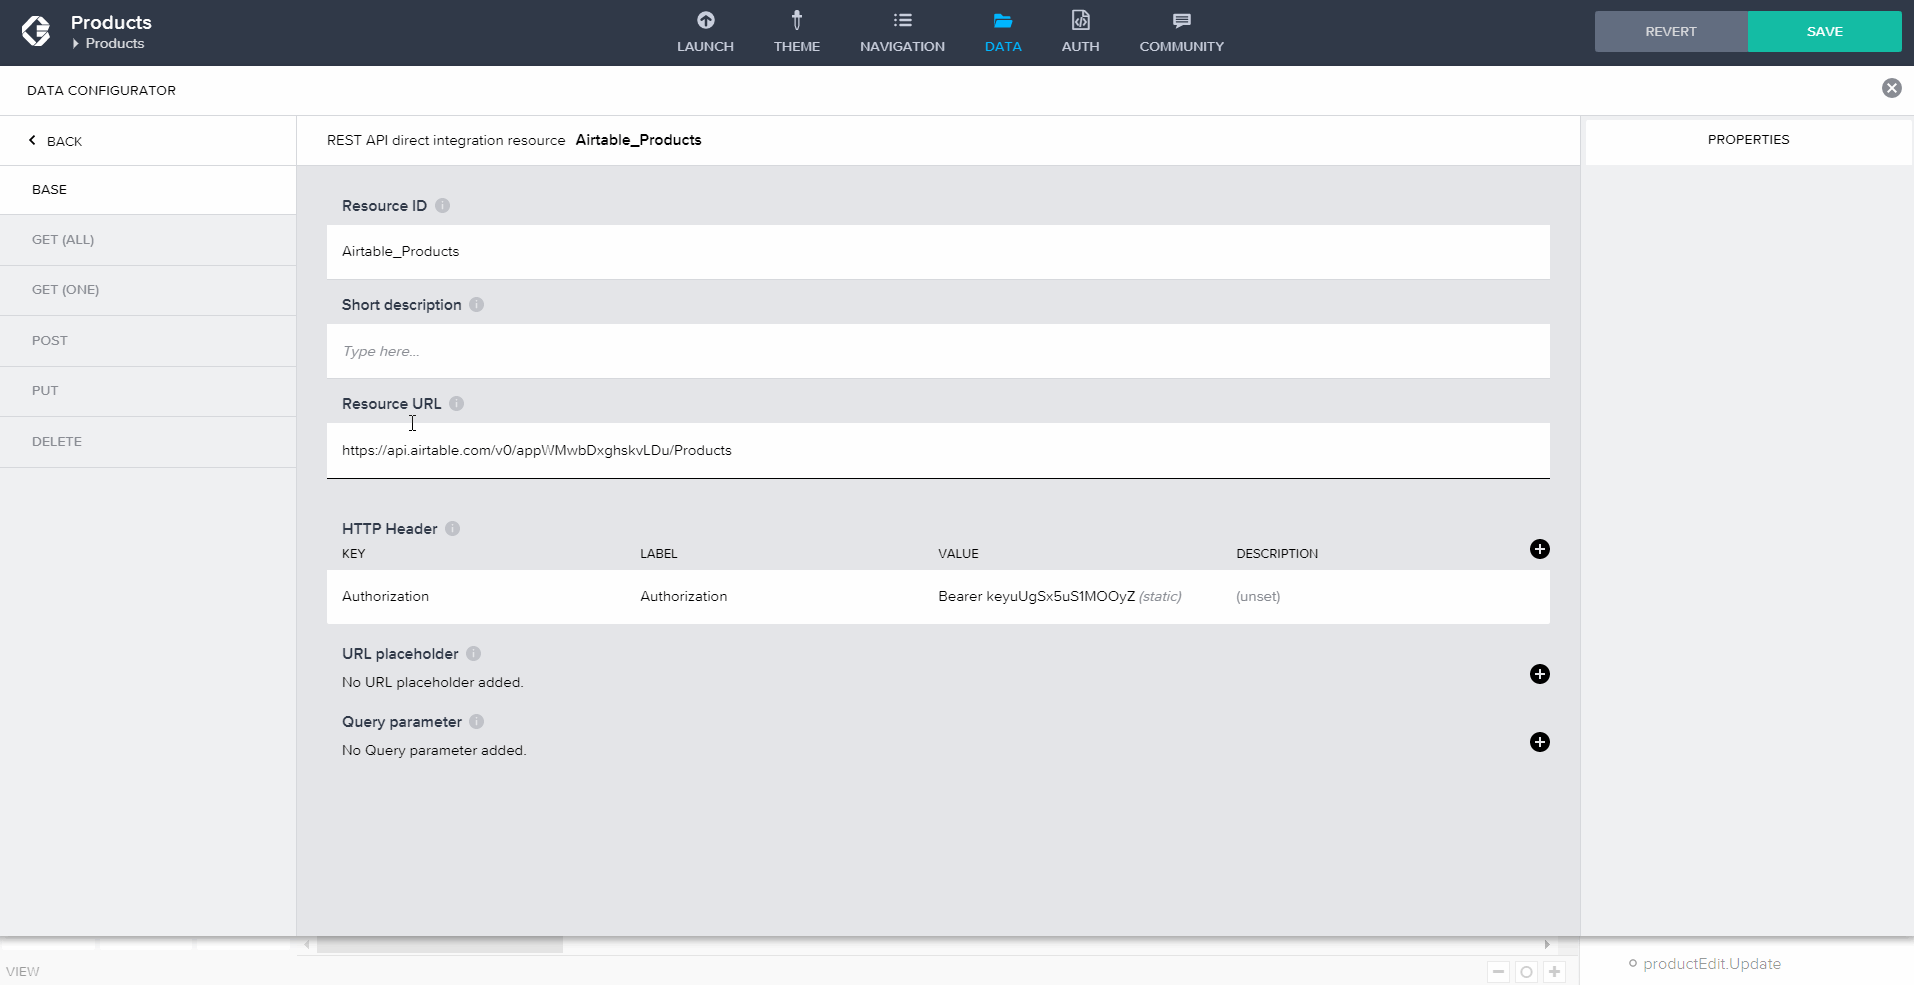Click the SAVE button
This screenshot has width=1914, height=985.
1824,31
